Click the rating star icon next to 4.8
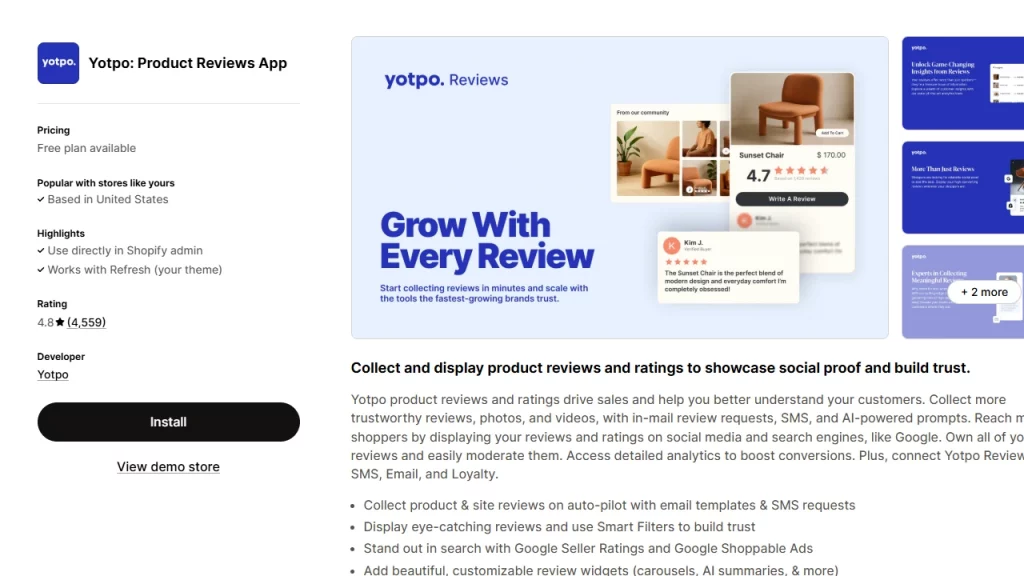 click(60, 322)
